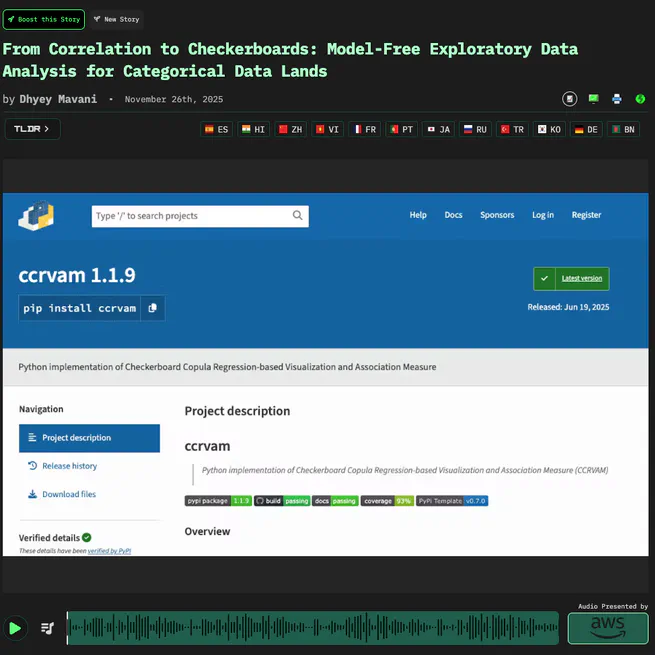Choose the DE German translation
655x655 pixels.
tap(586, 130)
